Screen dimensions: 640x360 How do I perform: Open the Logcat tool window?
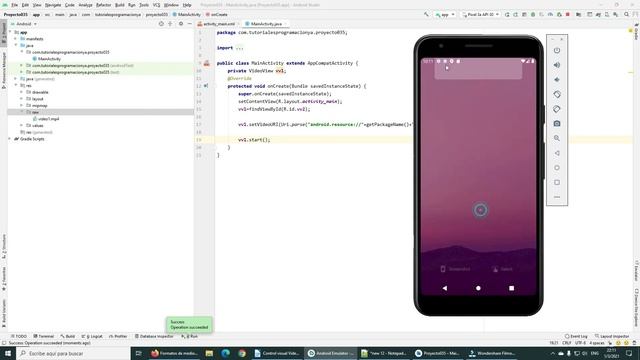click(92, 336)
